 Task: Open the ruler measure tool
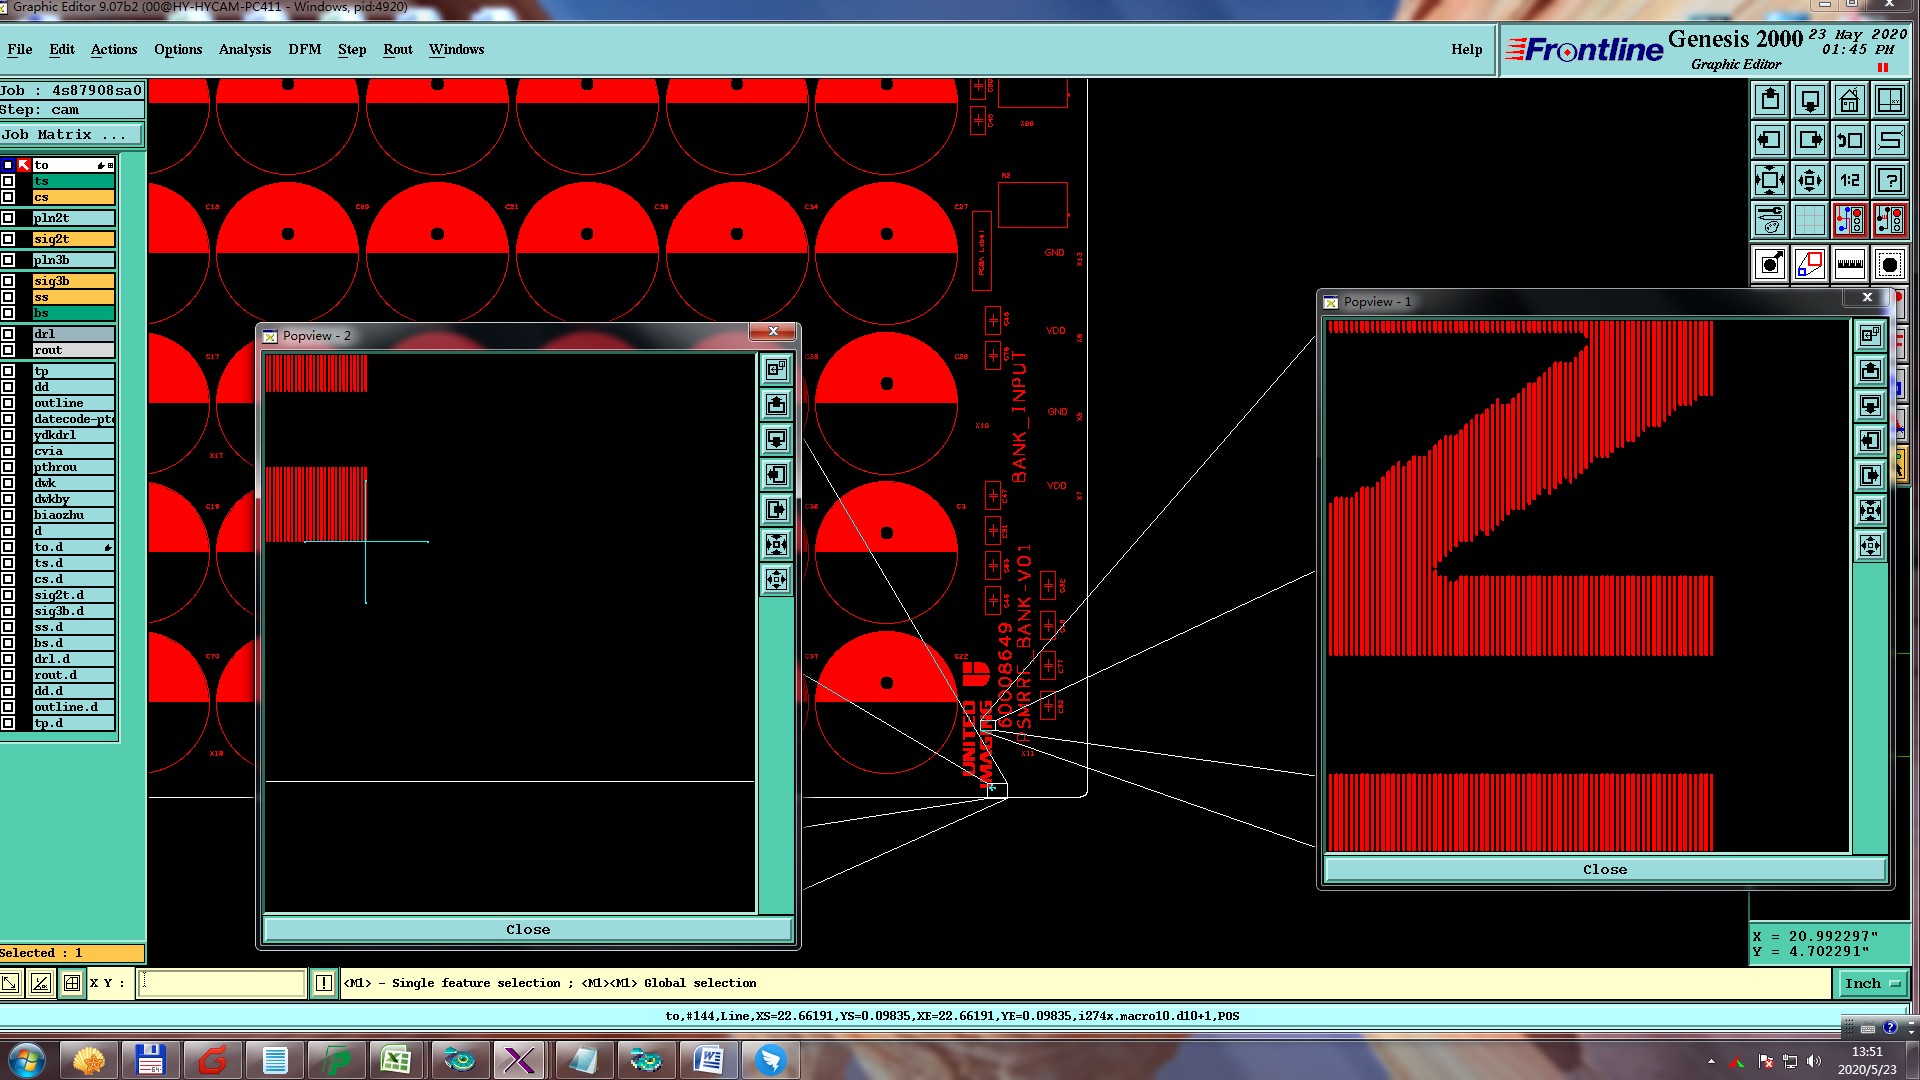coord(1849,264)
